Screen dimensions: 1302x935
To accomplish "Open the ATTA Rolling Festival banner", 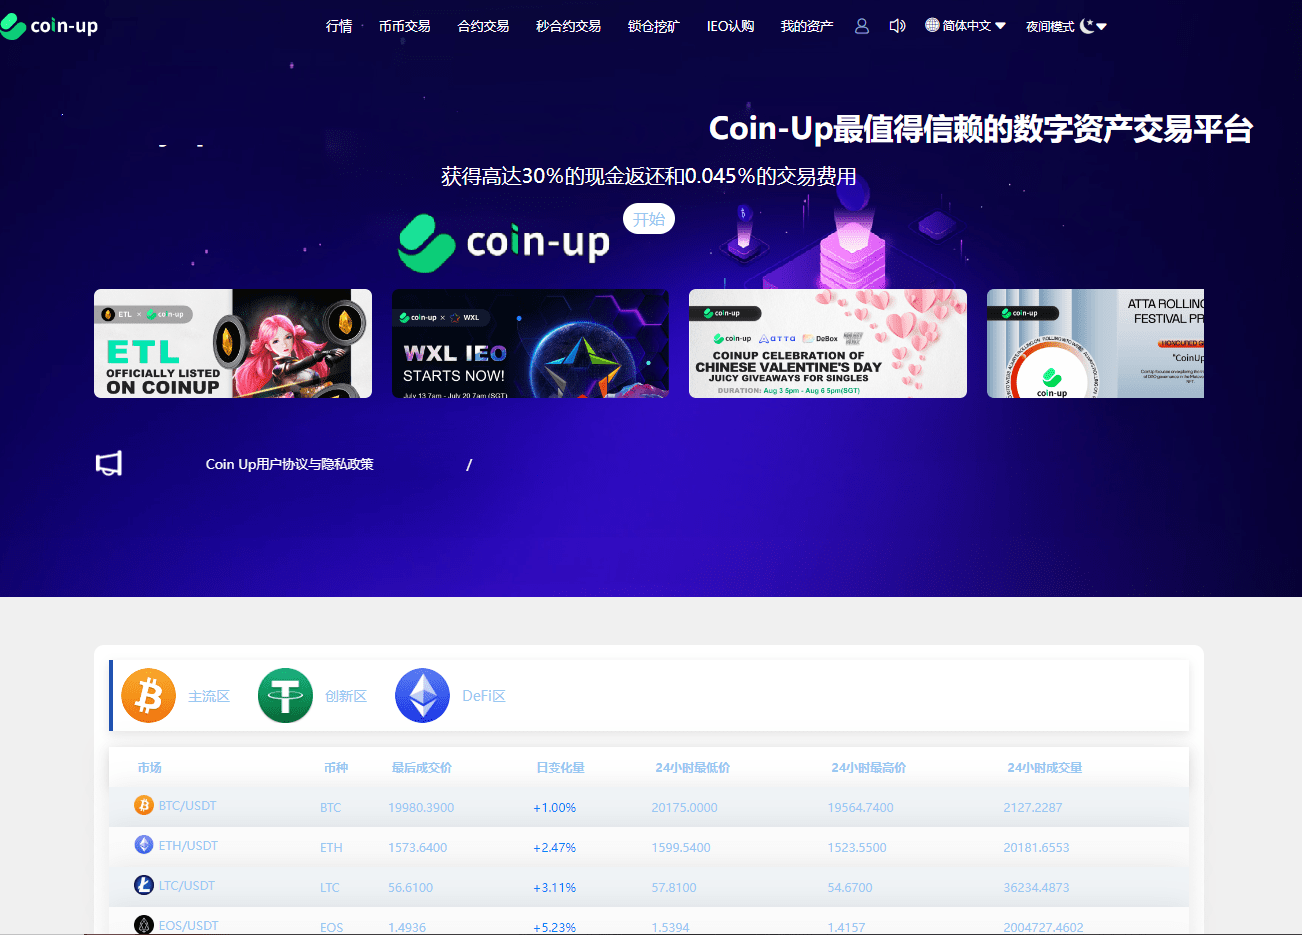I will [x=1095, y=343].
